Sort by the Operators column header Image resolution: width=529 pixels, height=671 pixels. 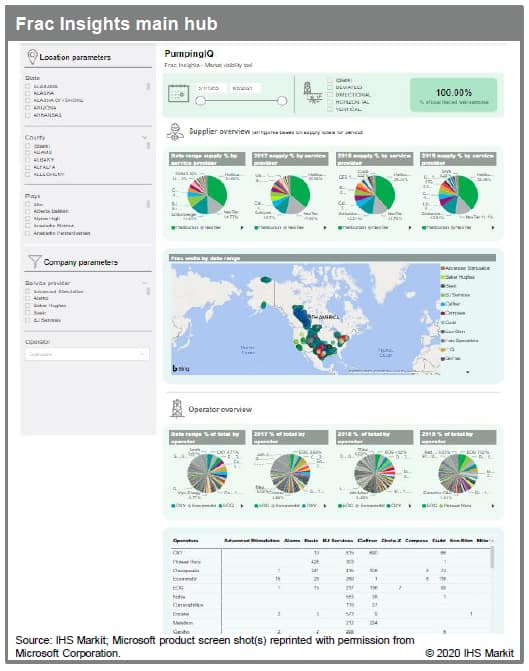pyautogui.click(x=185, y=540)
